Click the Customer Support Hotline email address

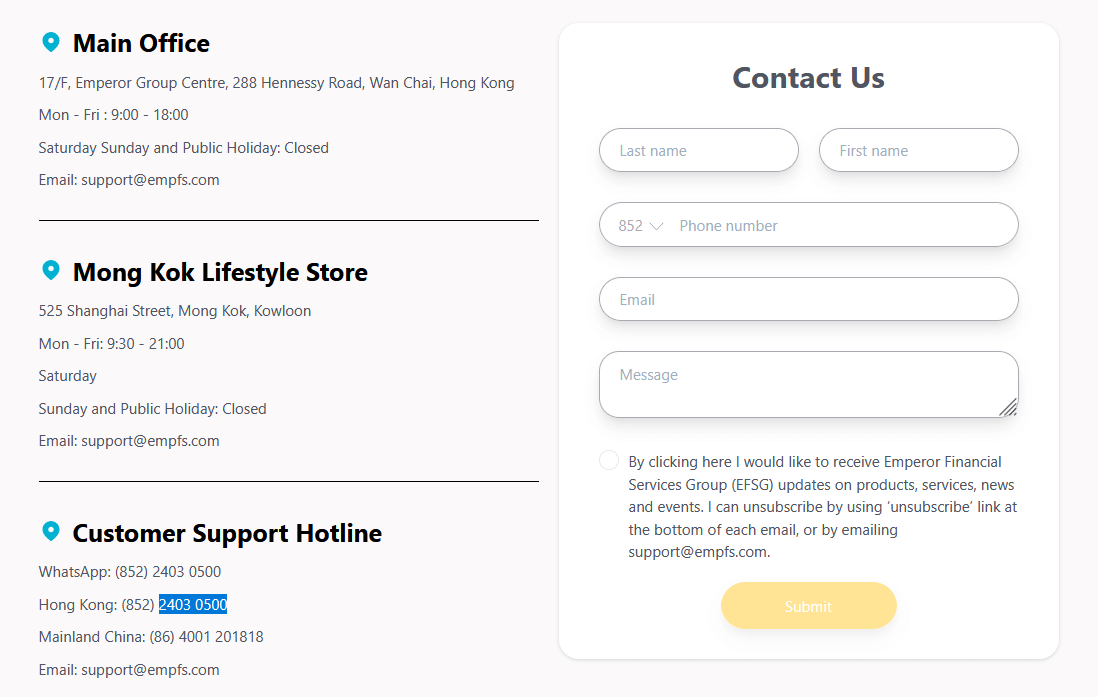151,670
